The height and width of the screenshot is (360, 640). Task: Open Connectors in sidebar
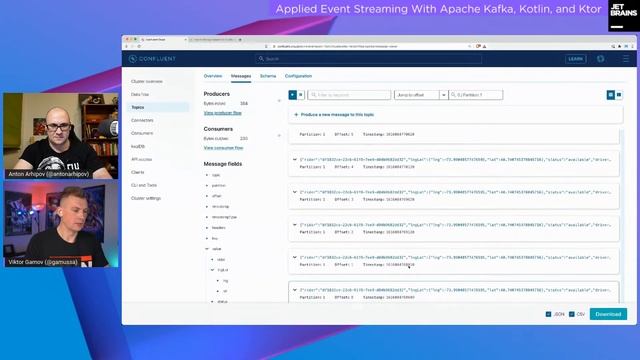[142, 120]
